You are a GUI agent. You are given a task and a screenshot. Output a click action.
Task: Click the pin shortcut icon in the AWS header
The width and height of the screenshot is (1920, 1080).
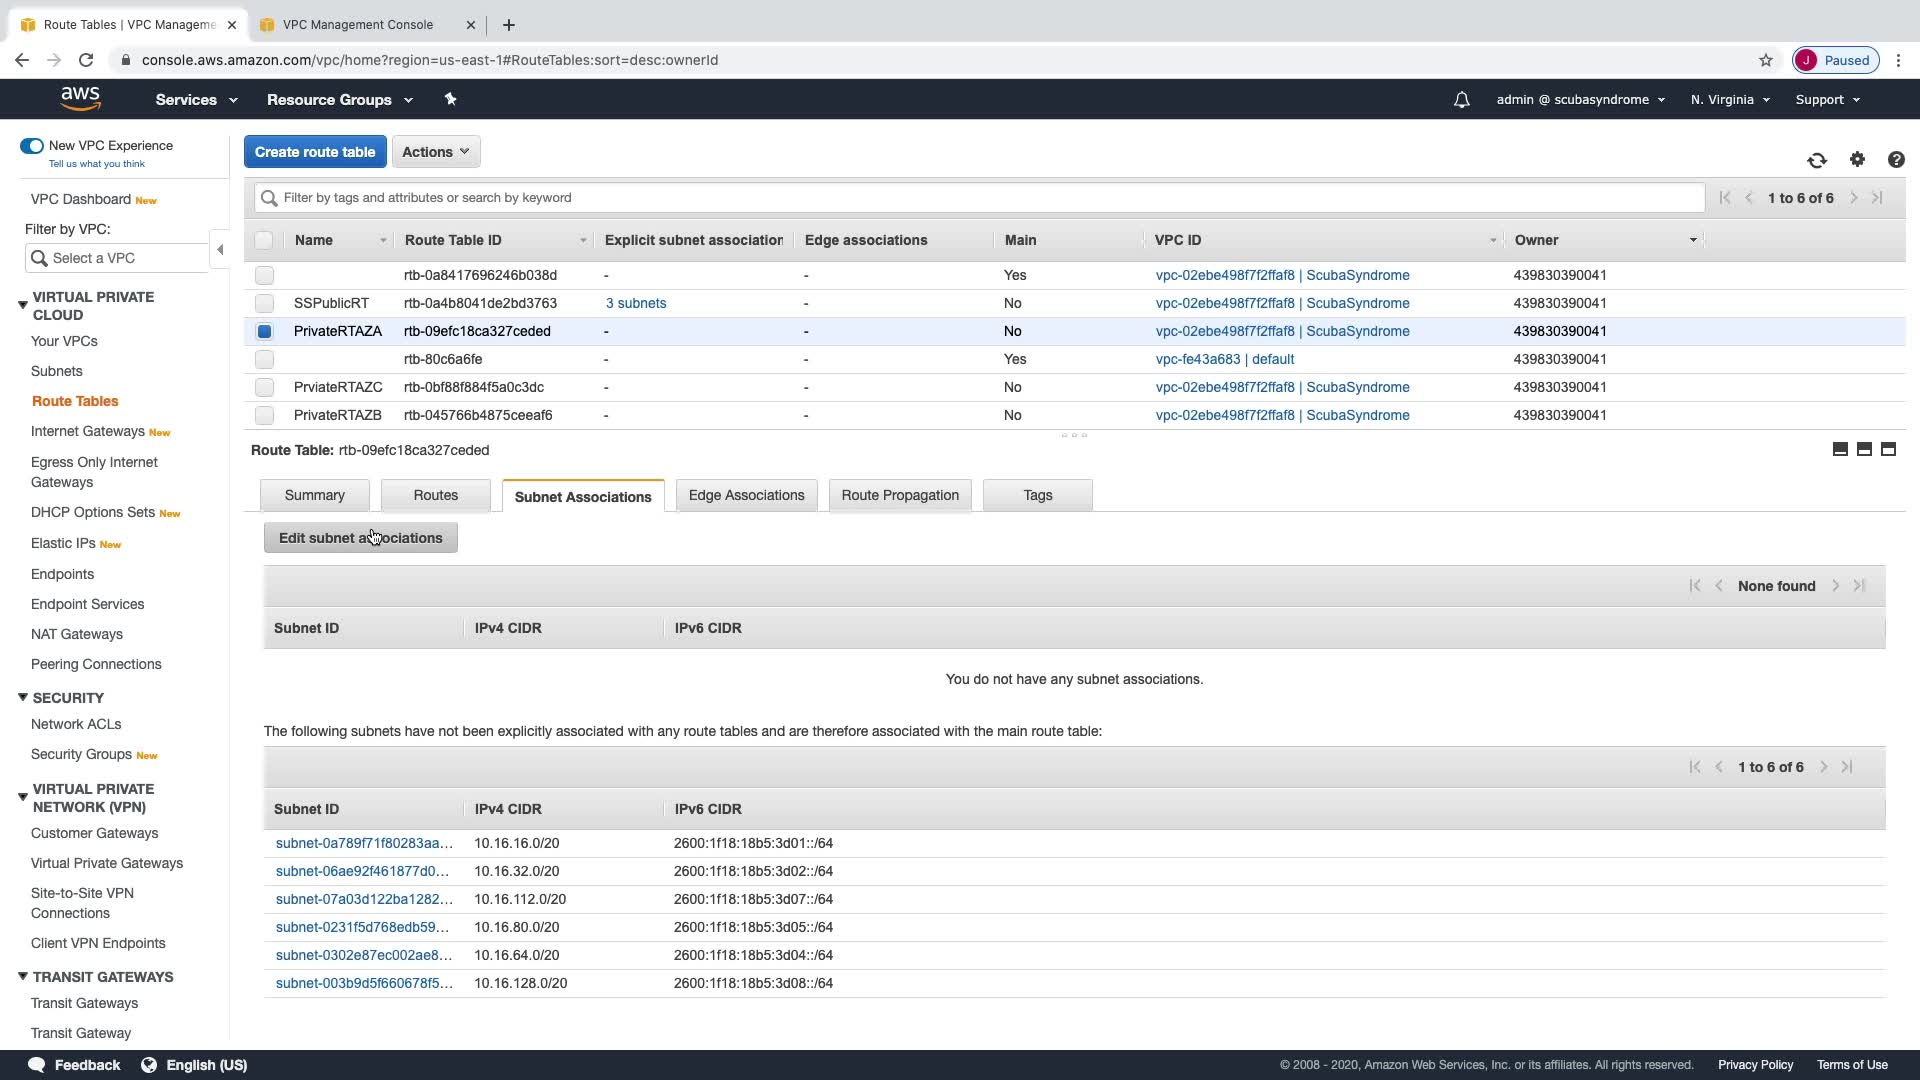450,99
